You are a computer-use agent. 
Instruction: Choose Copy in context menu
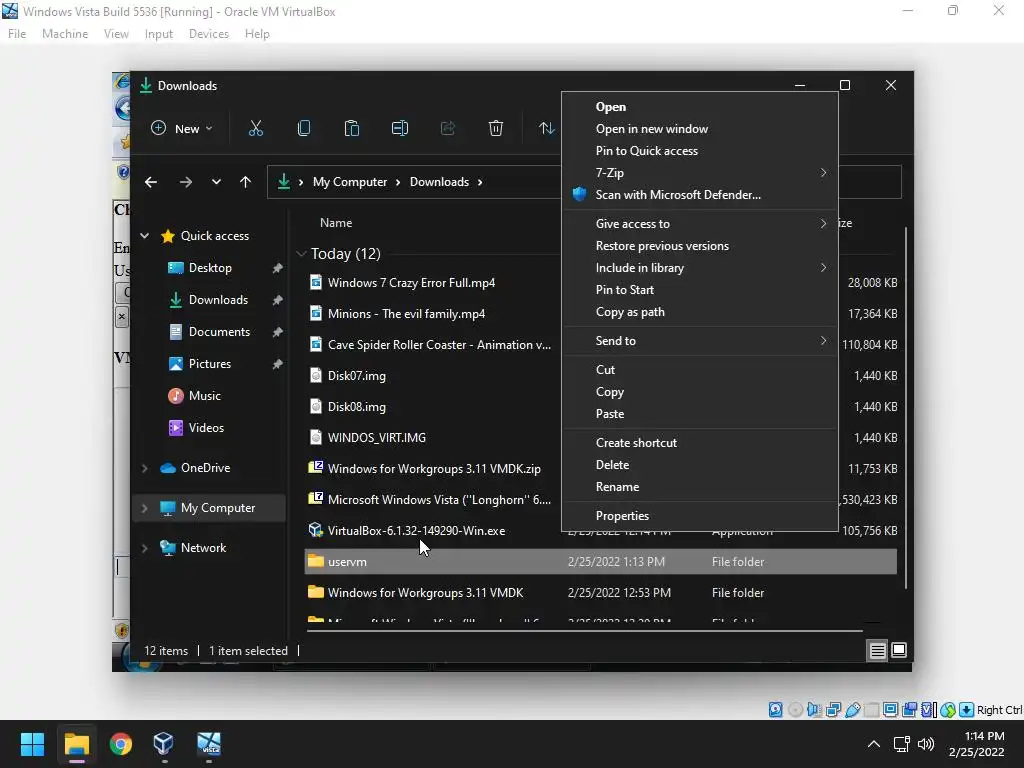coord(700,392)
